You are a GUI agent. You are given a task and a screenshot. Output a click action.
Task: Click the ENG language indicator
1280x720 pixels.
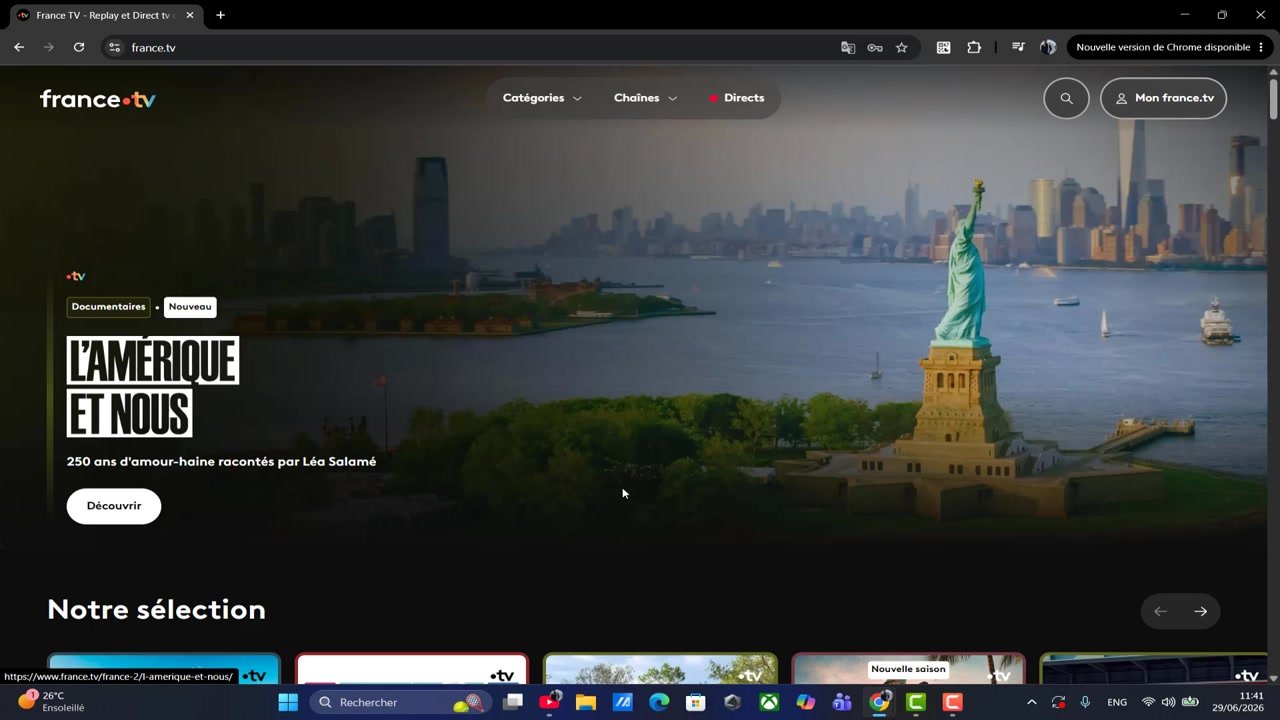click(x=1117, y=702)
